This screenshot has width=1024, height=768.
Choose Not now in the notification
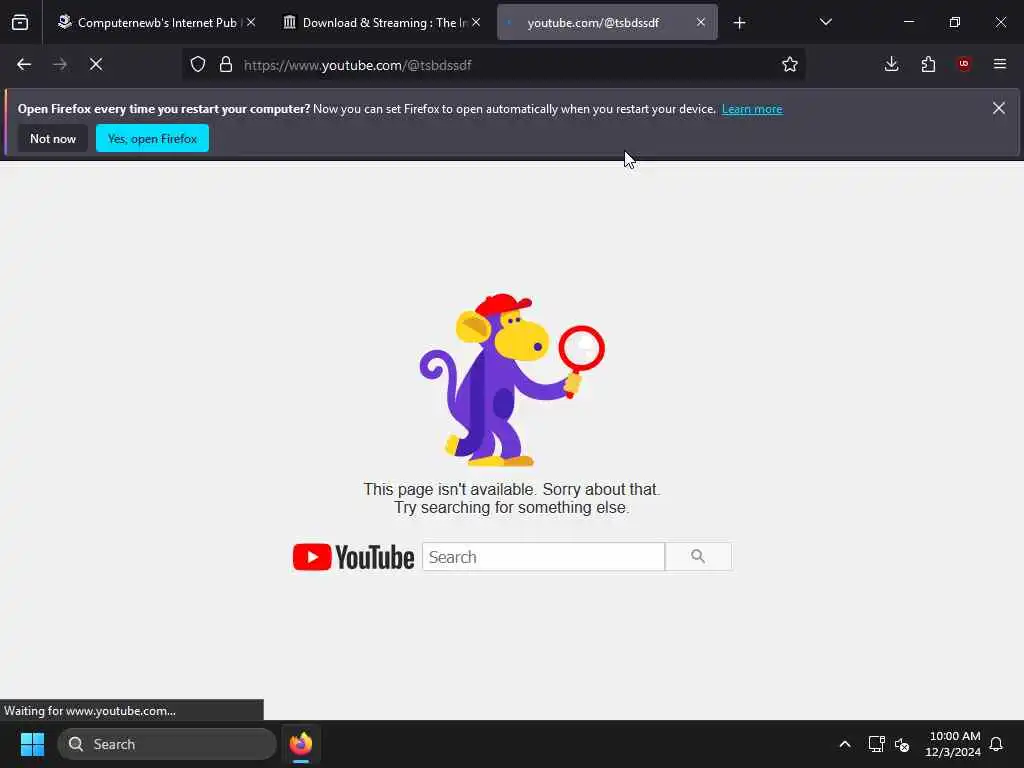[53, 138]
